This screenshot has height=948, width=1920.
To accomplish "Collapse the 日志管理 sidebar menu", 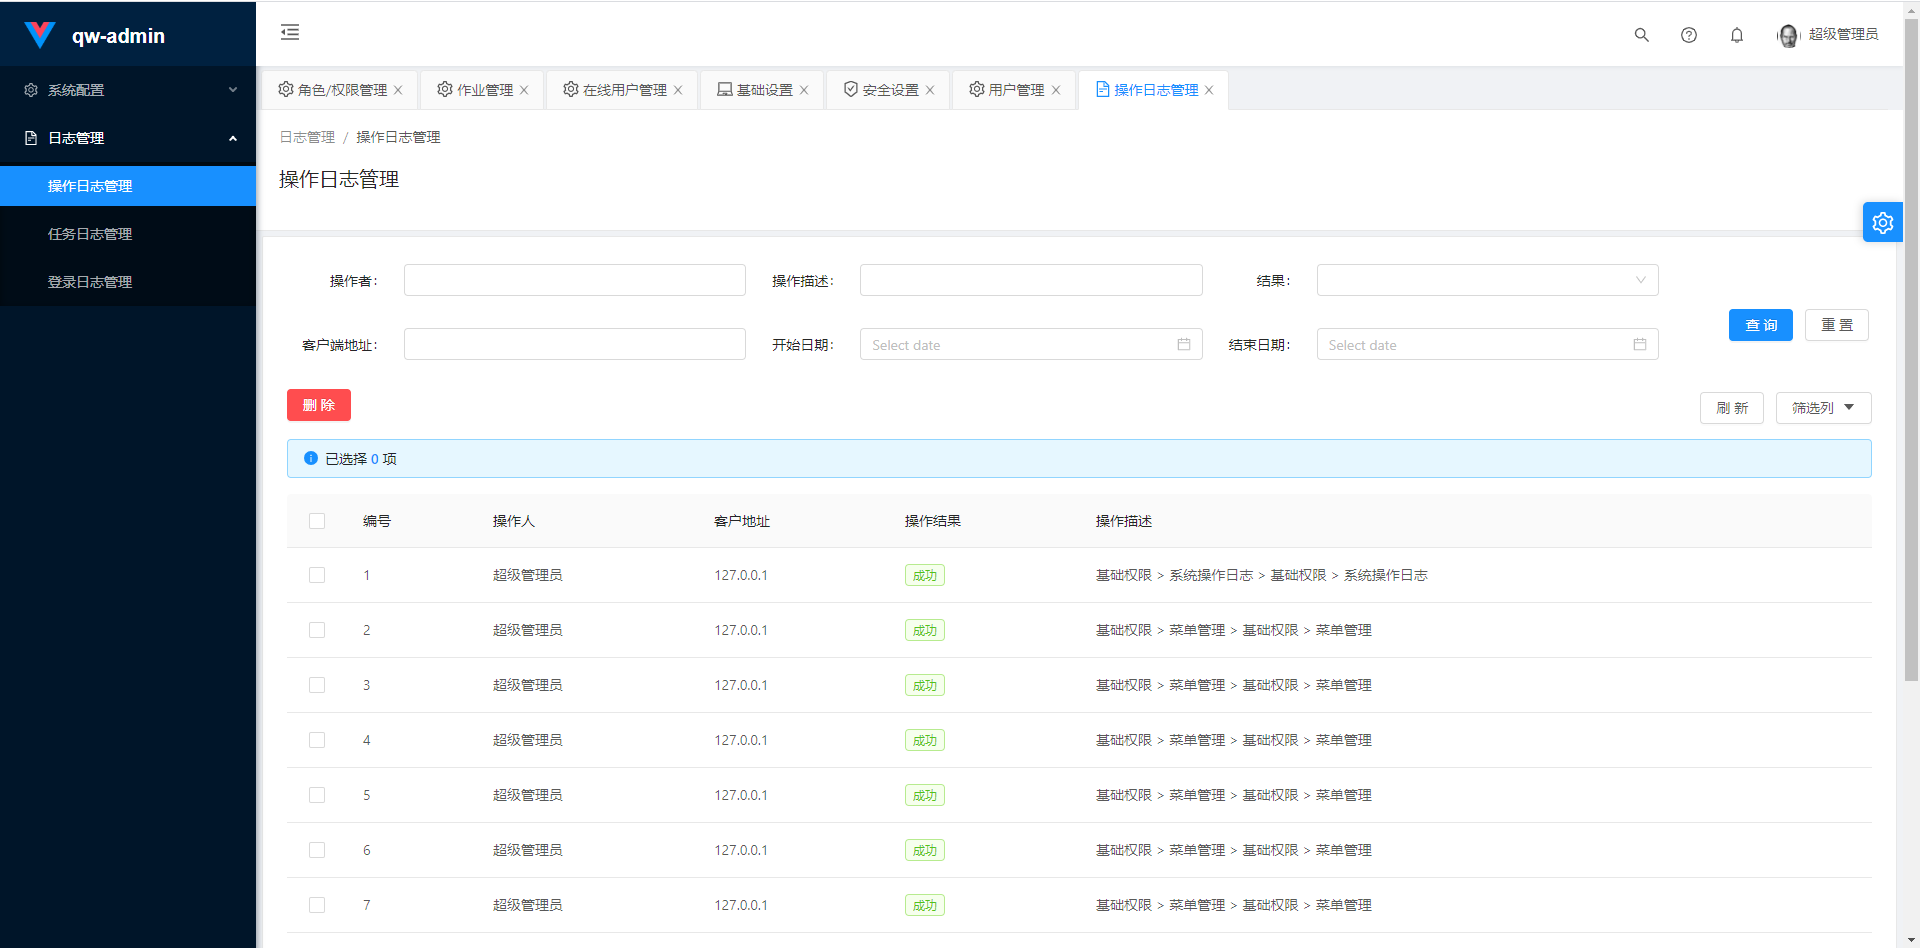I will [128, 138].
